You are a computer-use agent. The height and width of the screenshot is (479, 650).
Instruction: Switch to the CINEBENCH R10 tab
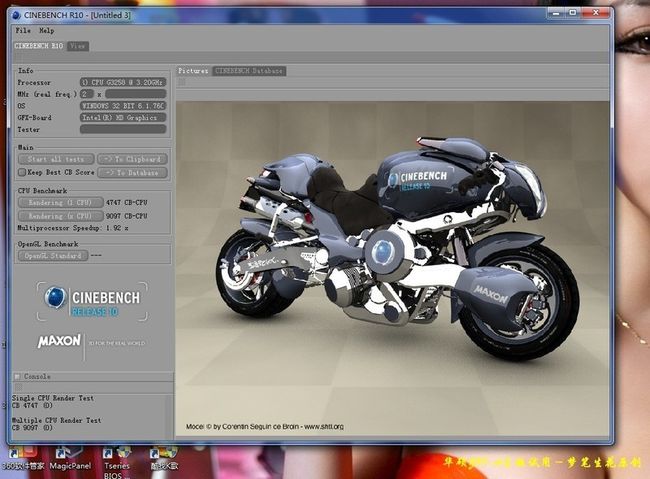coord(39,46)
